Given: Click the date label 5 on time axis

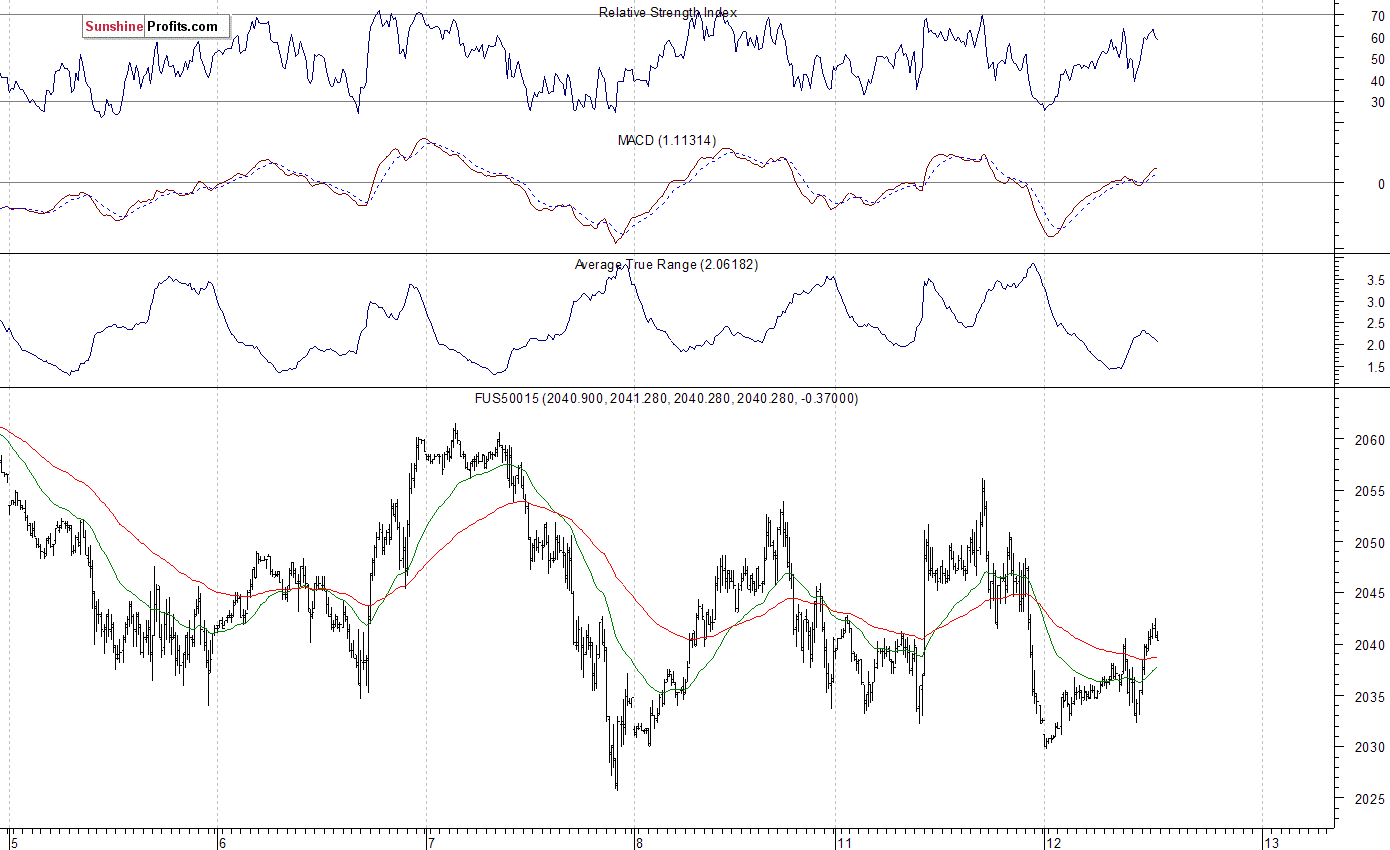Looking at the screenshot, I should 14,843.
